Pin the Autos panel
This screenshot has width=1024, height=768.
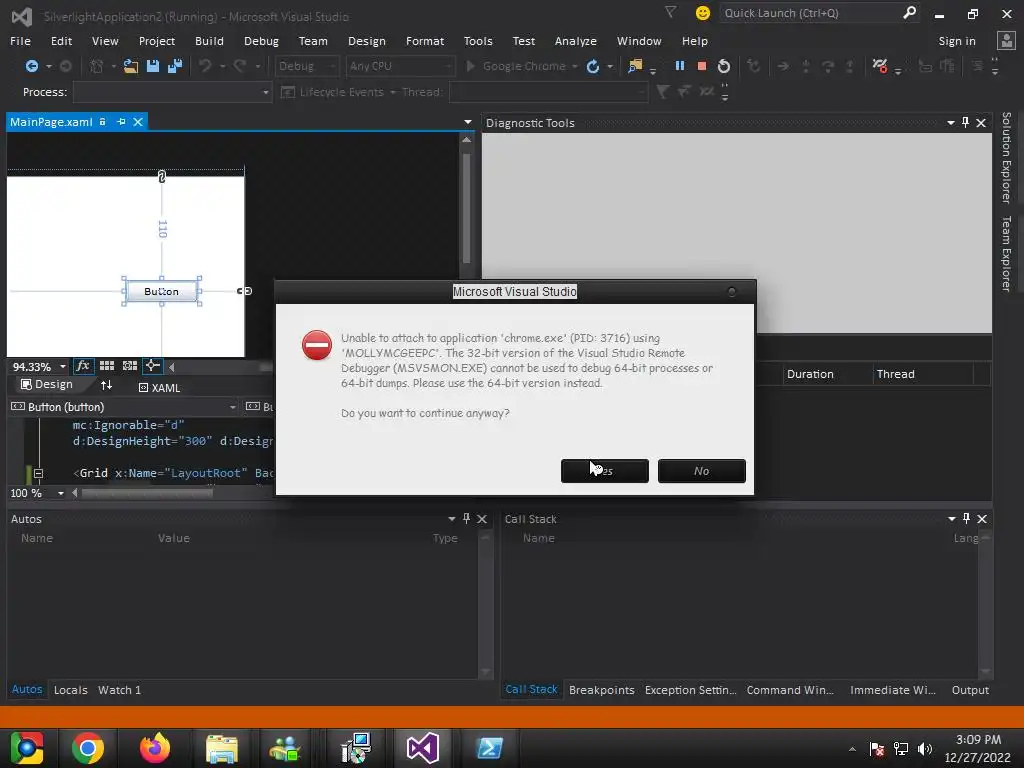point(466,518)
